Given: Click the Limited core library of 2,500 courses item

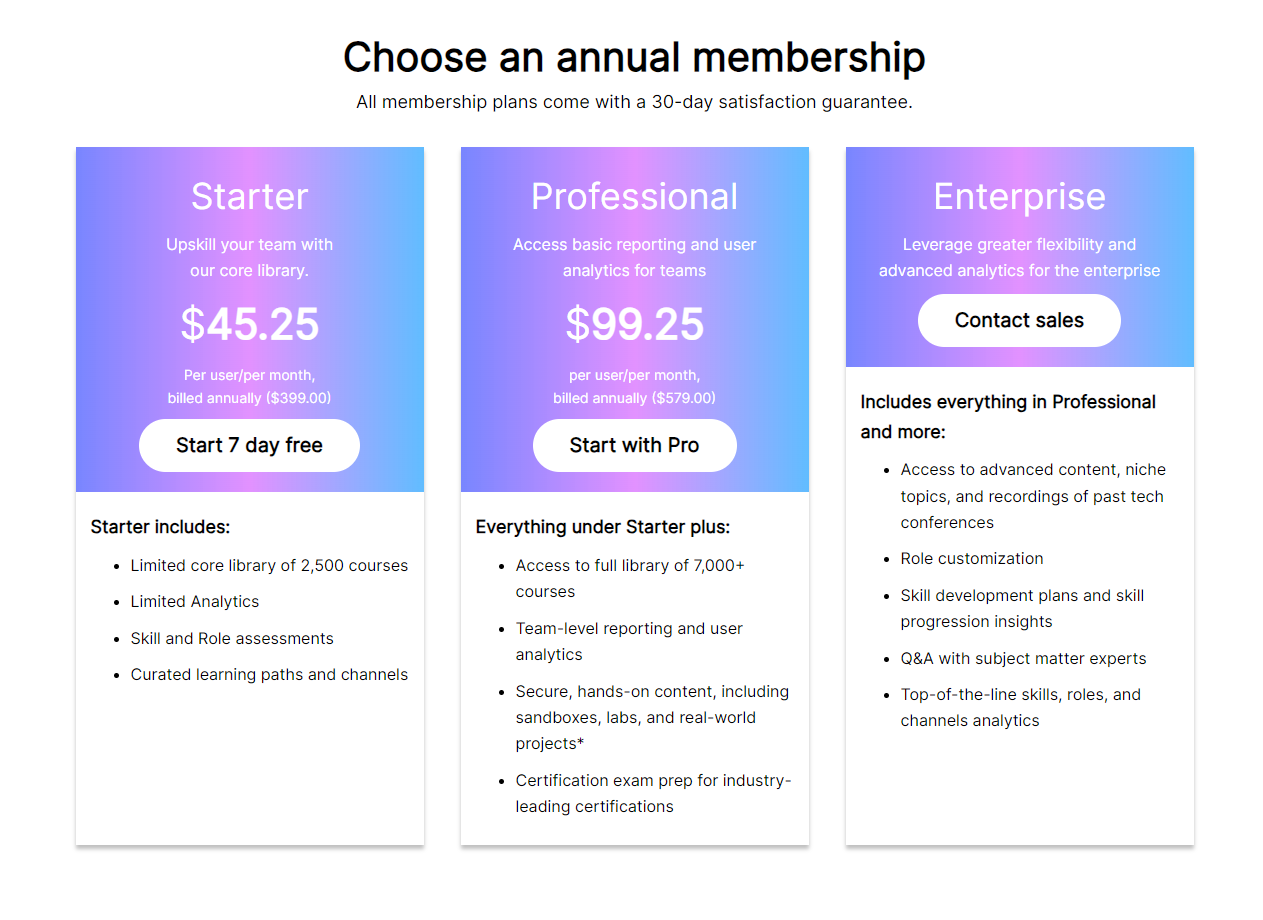Looking at the screenshot, I should click(x=269, y=565).
